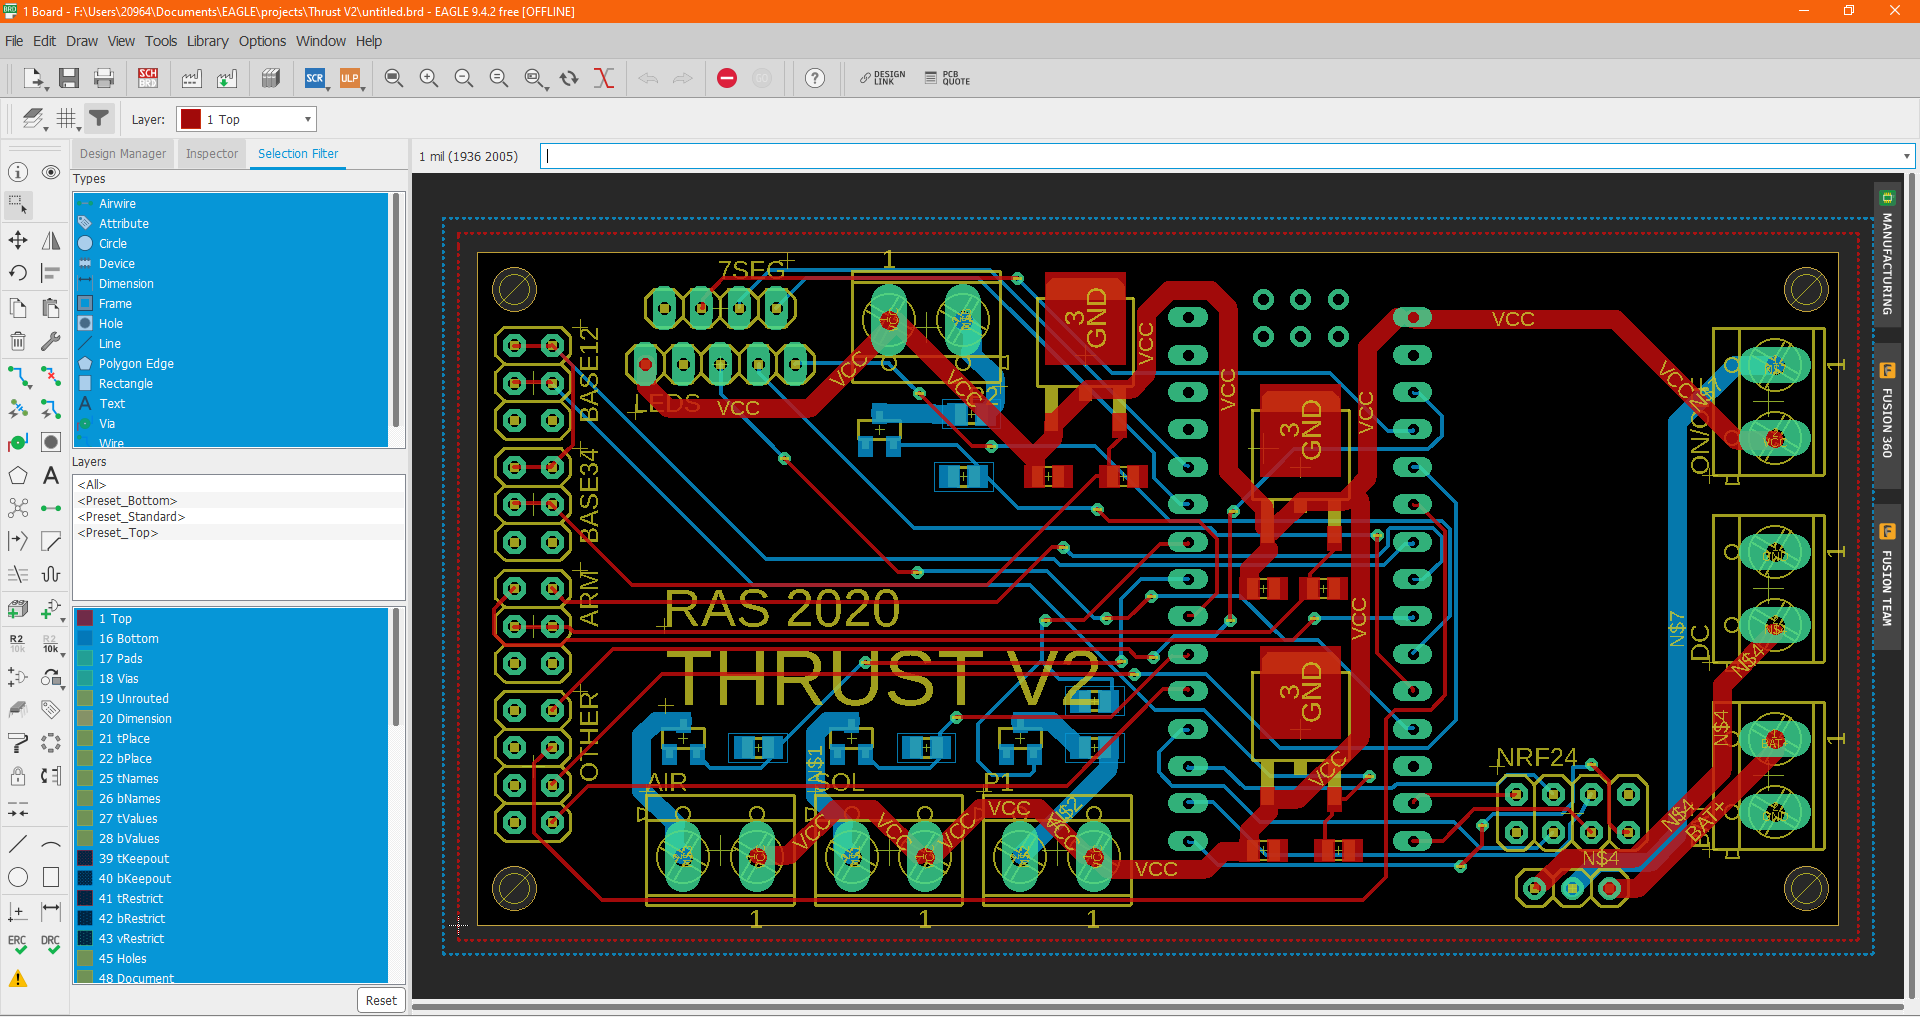This screenshot has height=1017, width=1920.
Task: Select the Route airwire tool
Action: [x=18, y=377]
